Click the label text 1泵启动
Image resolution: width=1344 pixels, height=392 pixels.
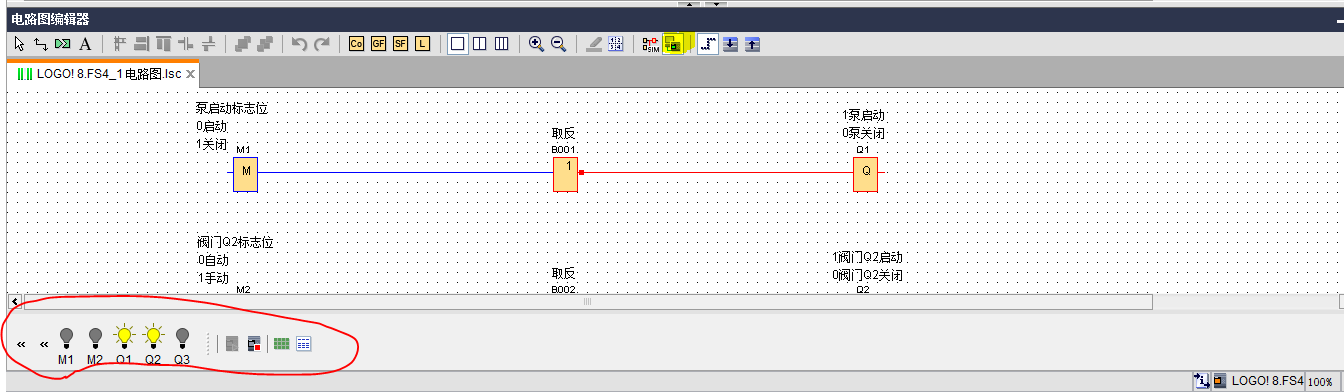864,116
